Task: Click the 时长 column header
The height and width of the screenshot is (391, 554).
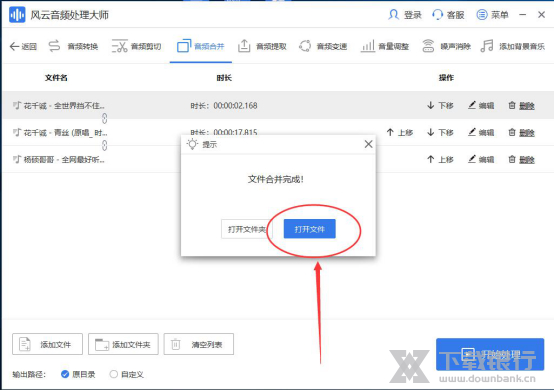Action: click(x=224, y=78)
